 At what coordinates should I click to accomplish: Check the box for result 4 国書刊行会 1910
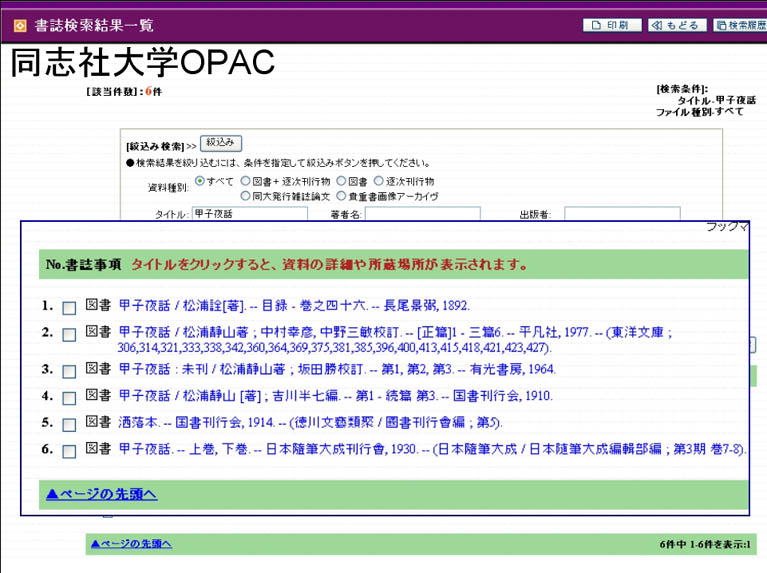click(x=69, y=398)
